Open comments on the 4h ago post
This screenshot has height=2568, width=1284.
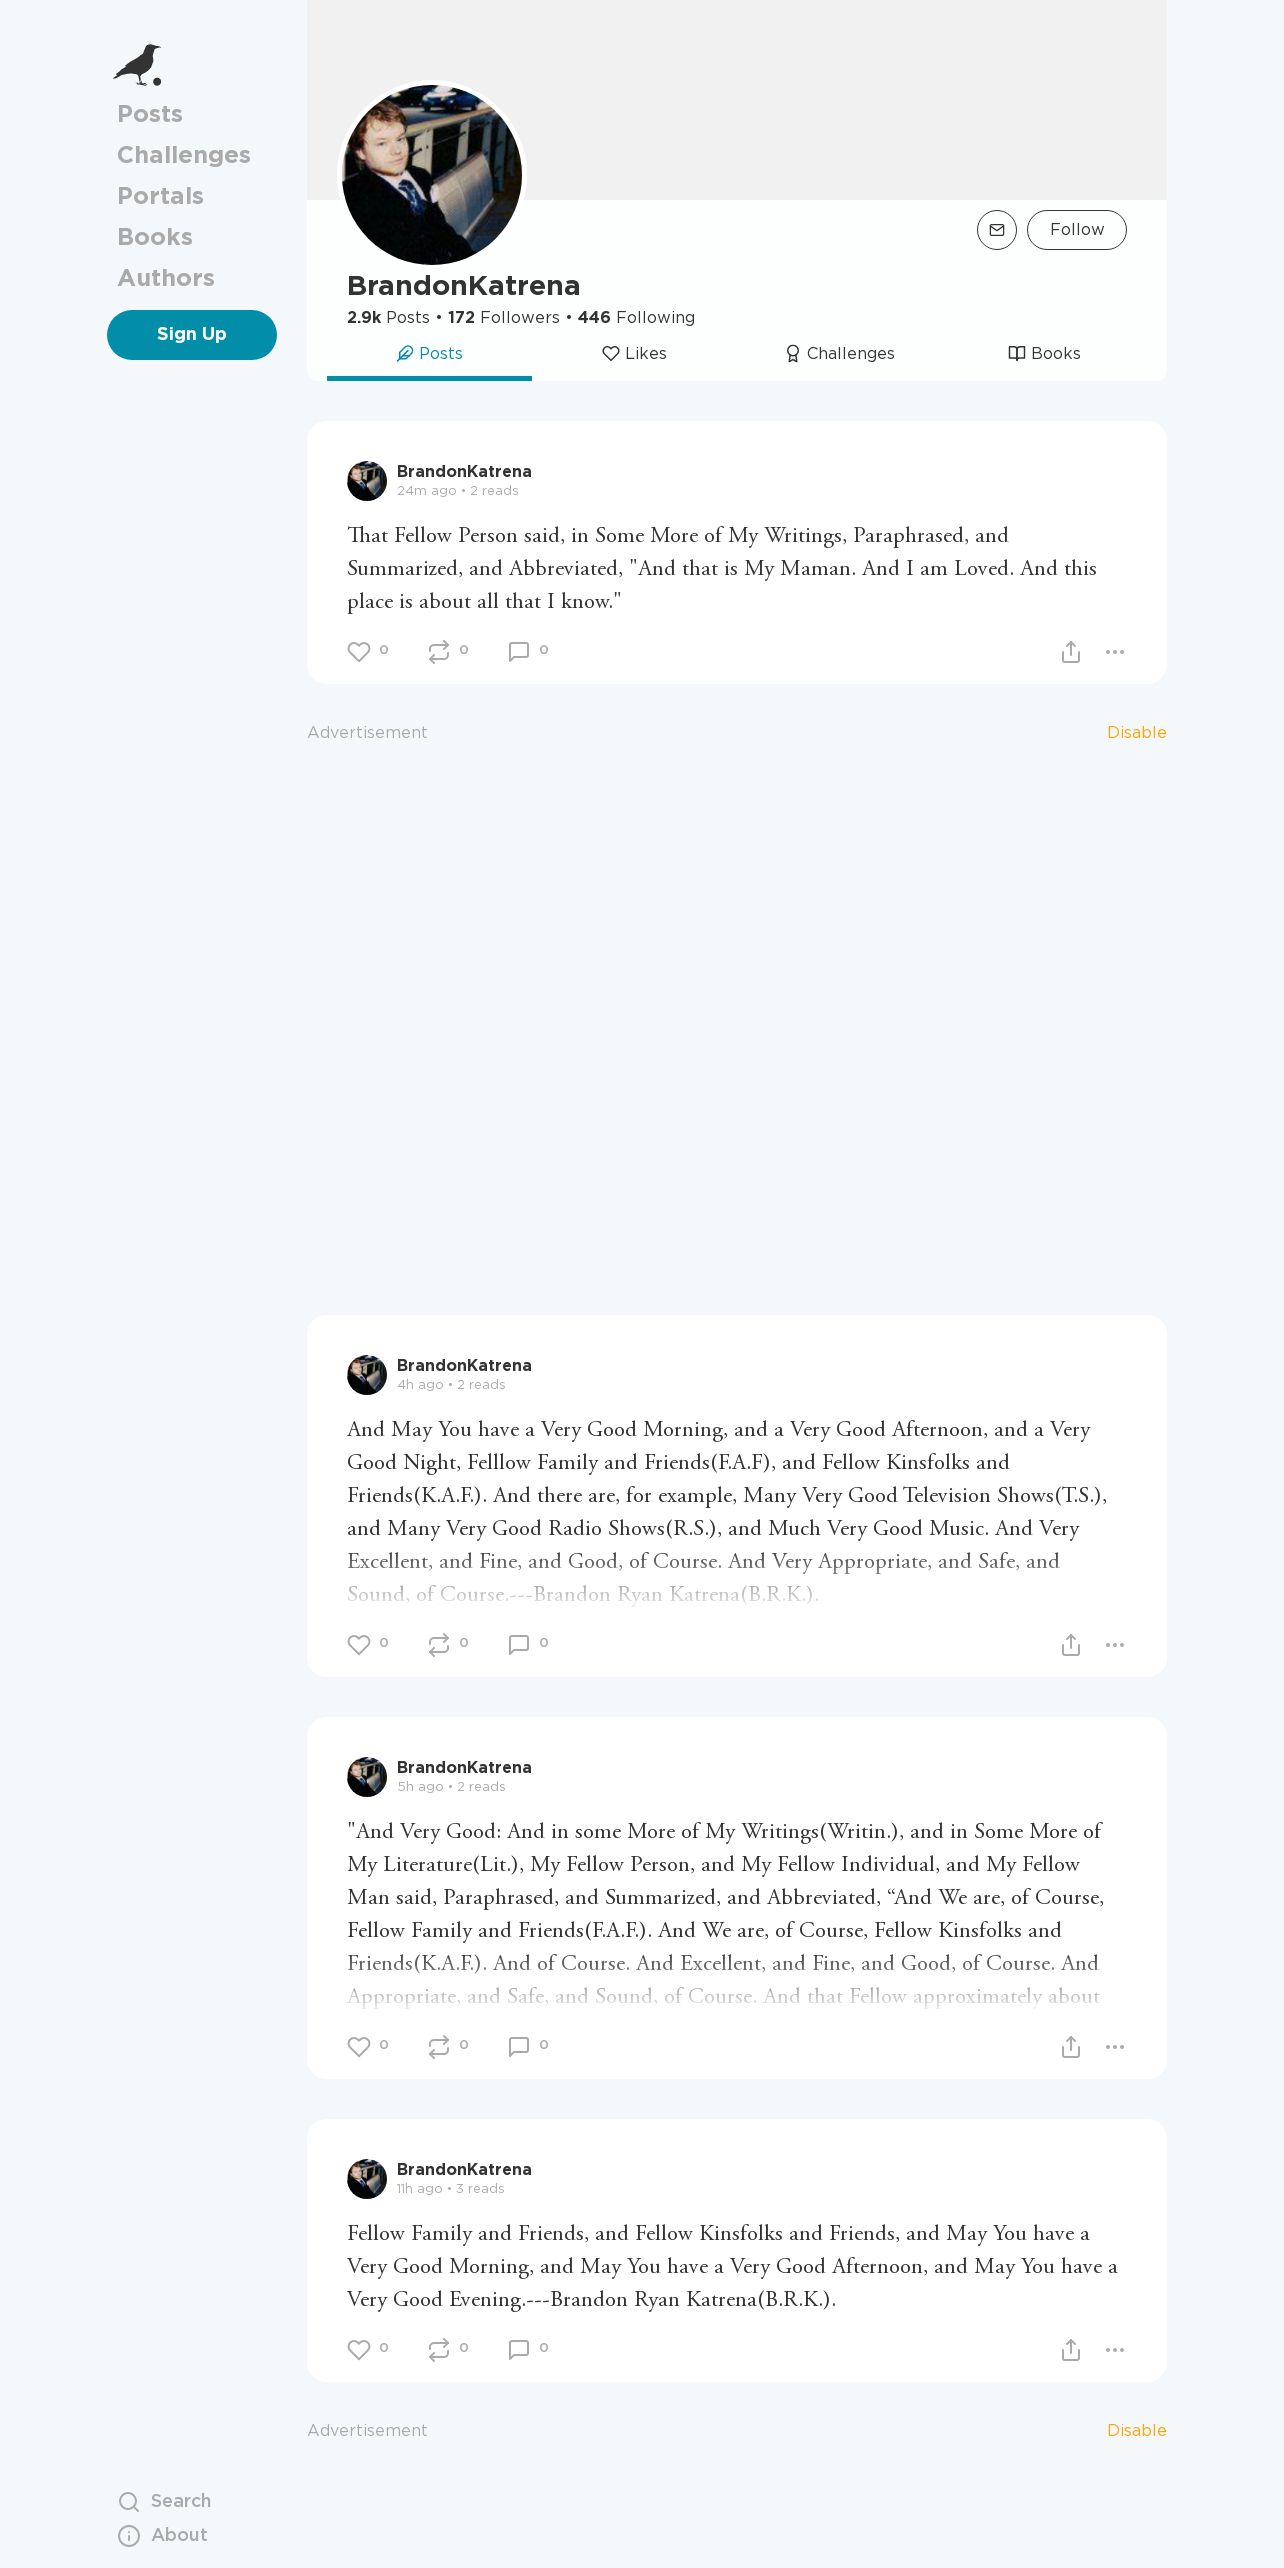tap(518, 1645)
